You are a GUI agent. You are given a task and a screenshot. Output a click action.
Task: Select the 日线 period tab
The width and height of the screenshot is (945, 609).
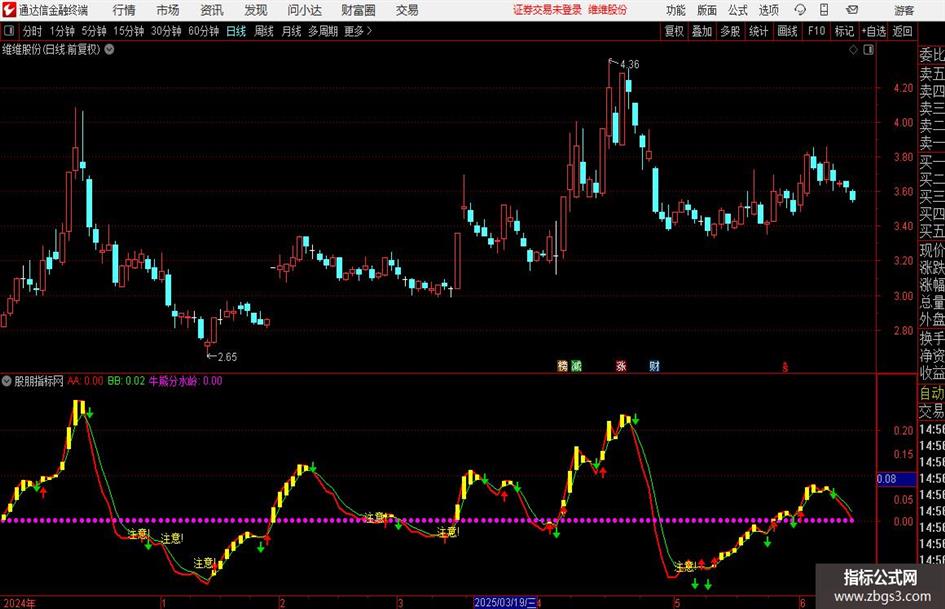[x=236, y=31]
